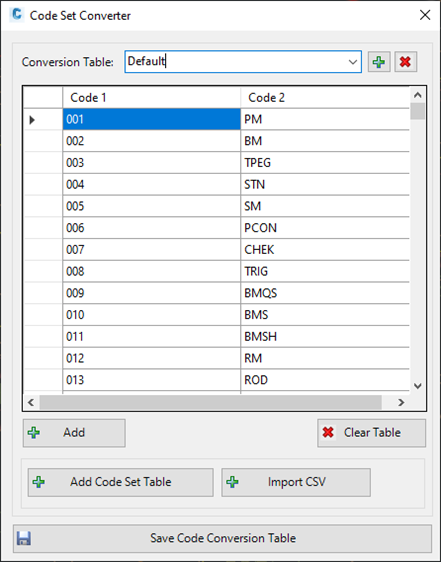Select the 007 cell in Code 1
Image resolution: width=441 pixels, height=562 pixels.
(151, 249)
